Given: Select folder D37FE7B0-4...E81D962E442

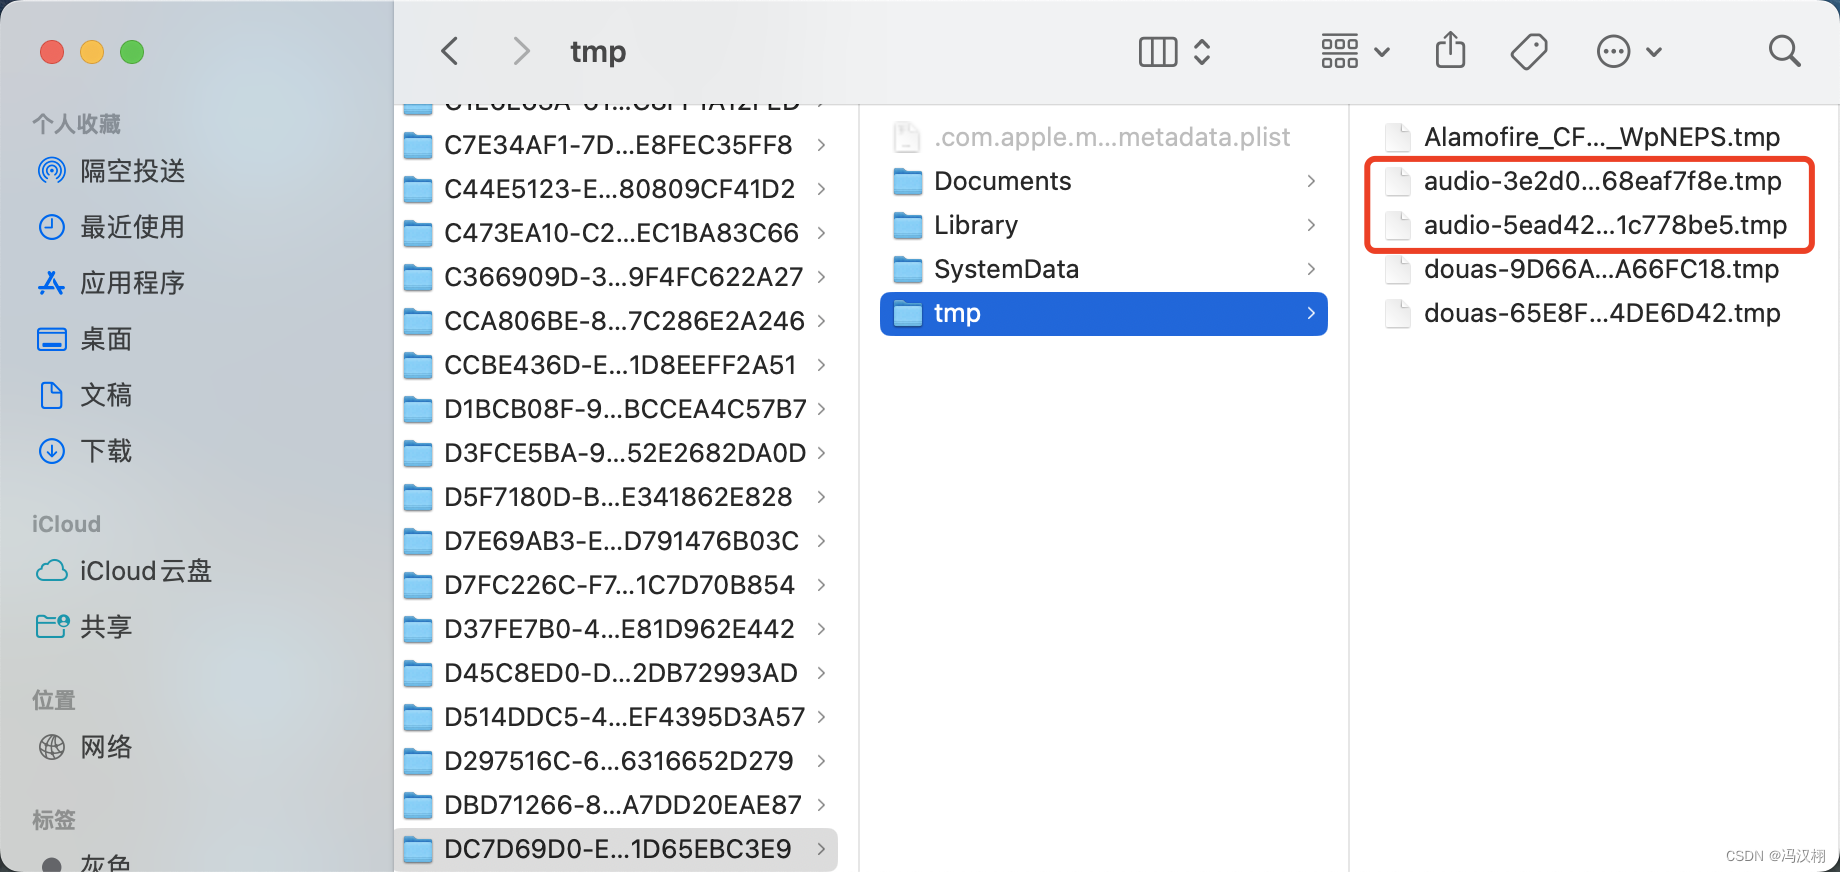Looking at the screenshot, I should click(616, 629).
